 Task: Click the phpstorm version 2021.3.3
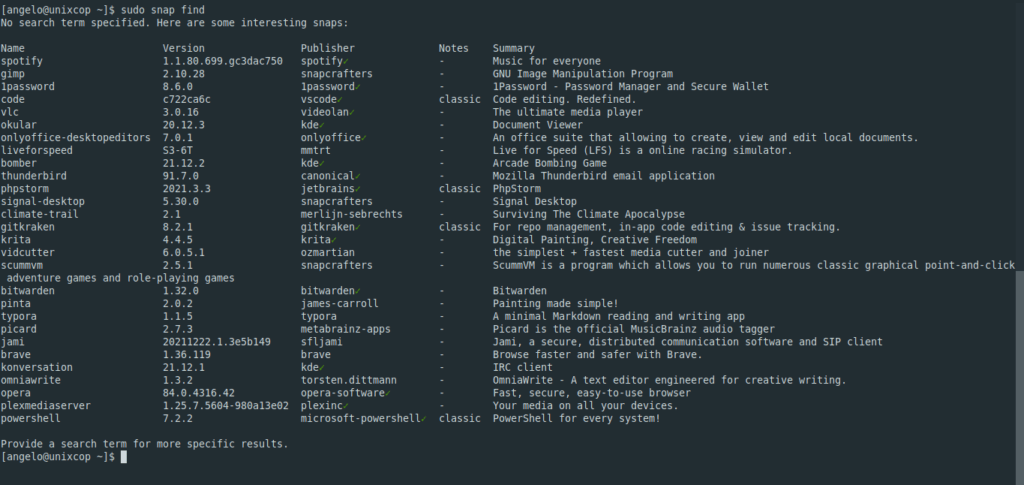tap(187, 189)
